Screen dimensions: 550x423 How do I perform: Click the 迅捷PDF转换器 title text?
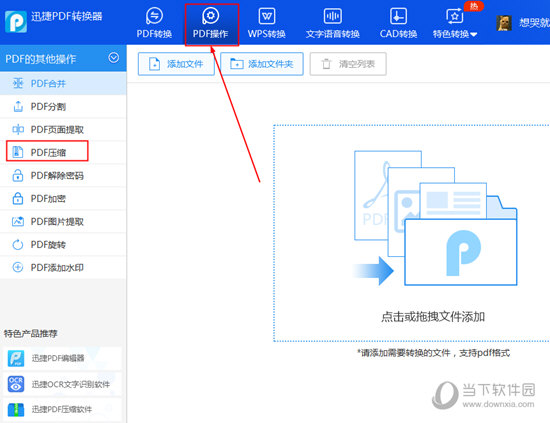click(67, 16)
